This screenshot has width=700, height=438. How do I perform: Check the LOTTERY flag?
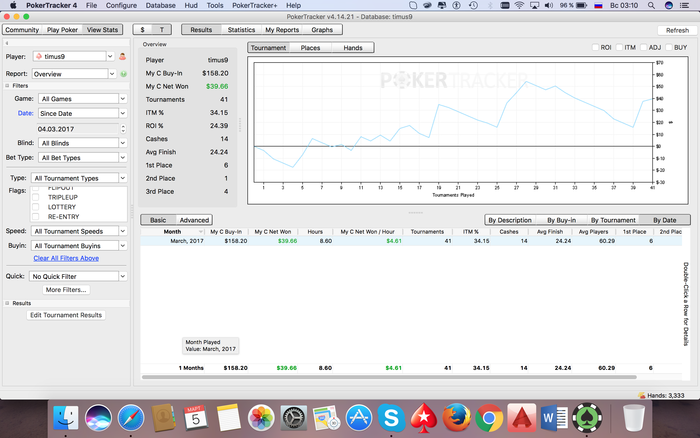click(36, 207)
